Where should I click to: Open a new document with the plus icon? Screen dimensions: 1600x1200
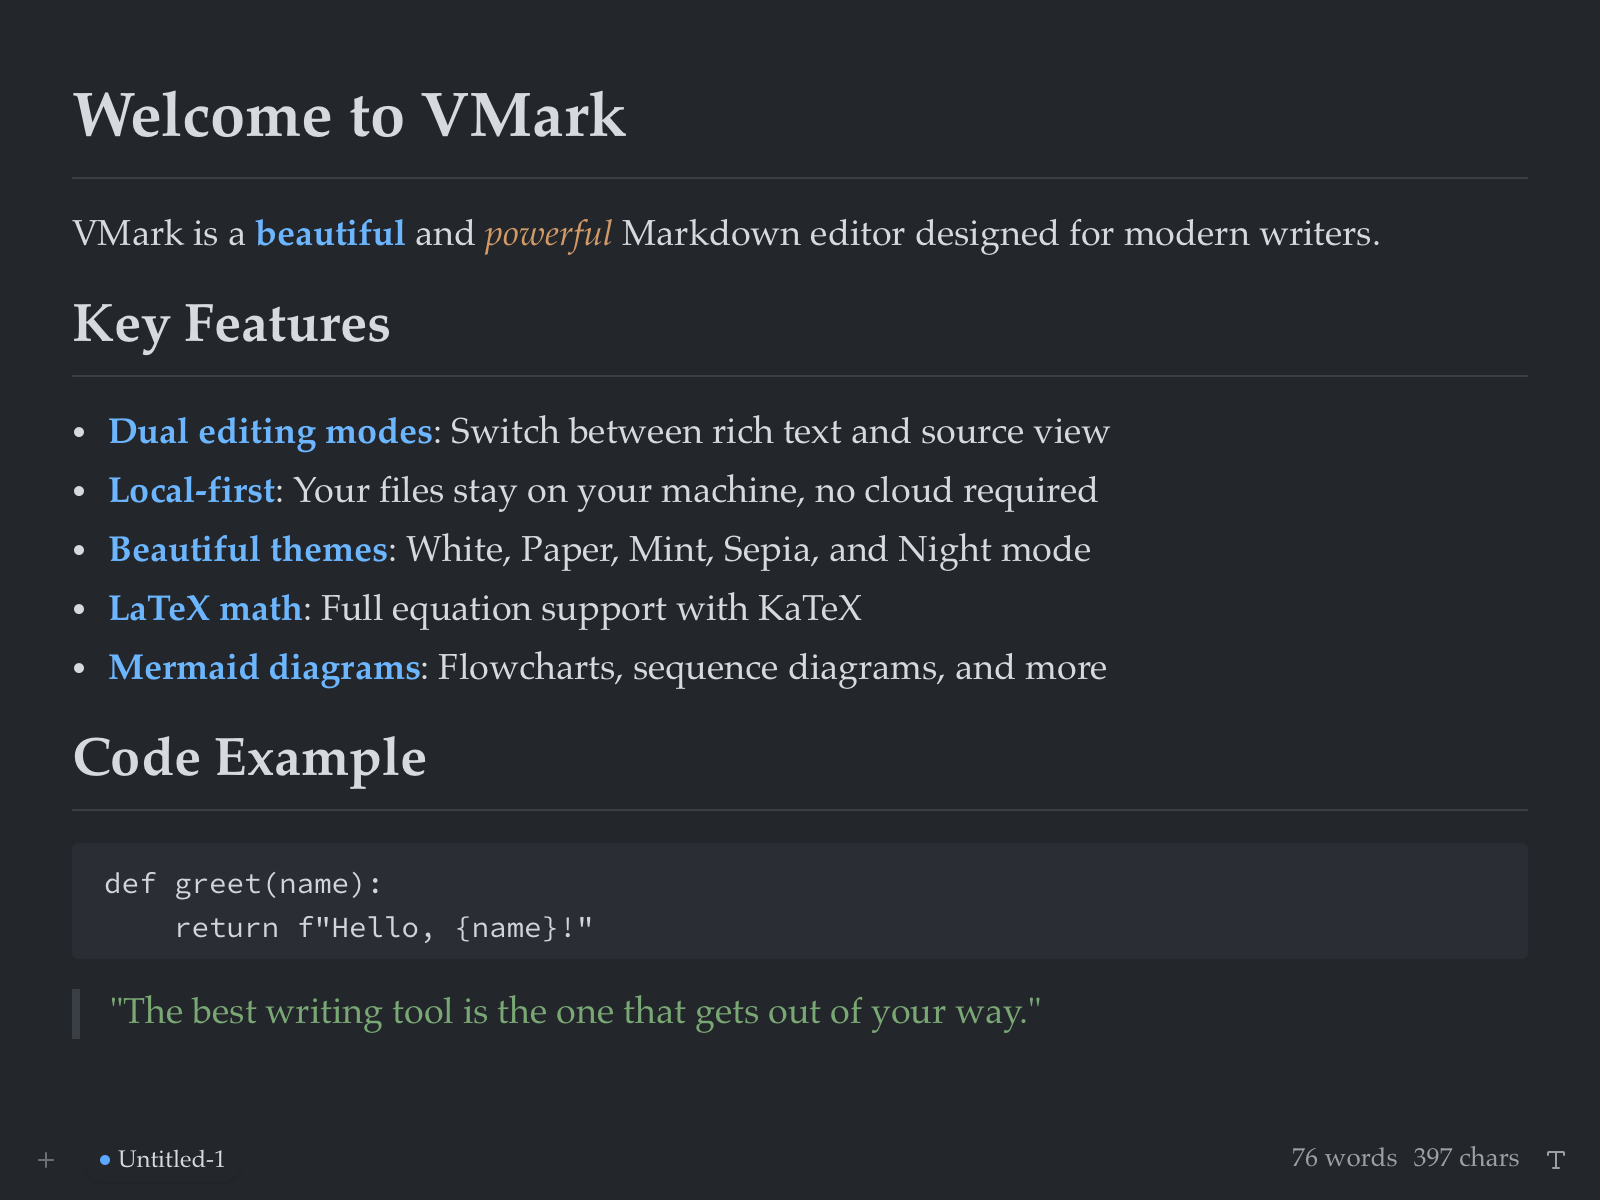45,1159
